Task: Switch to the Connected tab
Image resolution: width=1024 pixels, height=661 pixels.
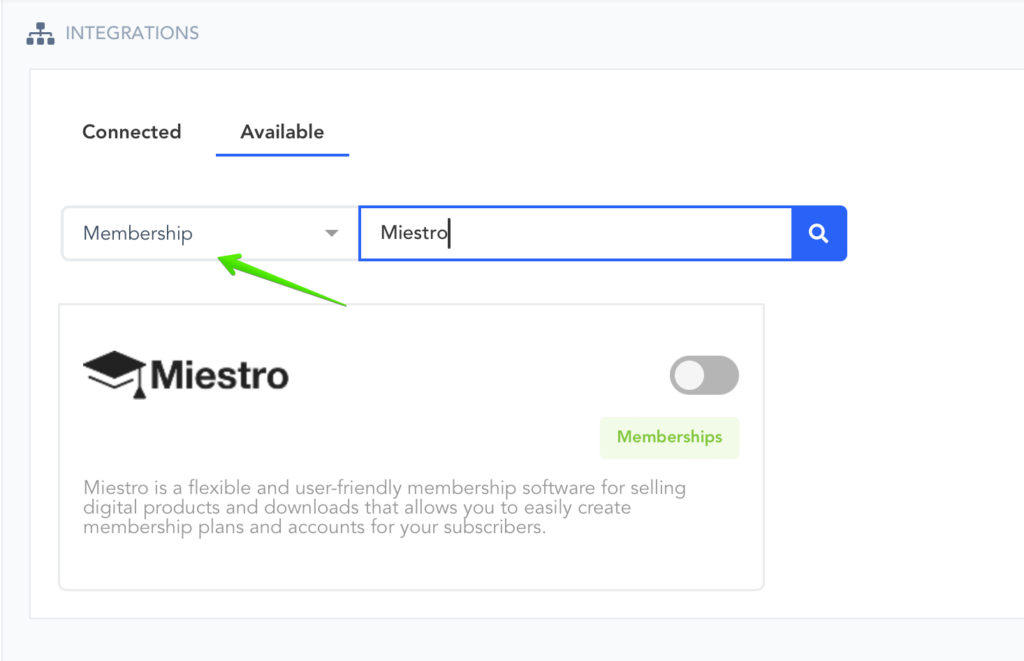Action: click(x=131, y=132)
